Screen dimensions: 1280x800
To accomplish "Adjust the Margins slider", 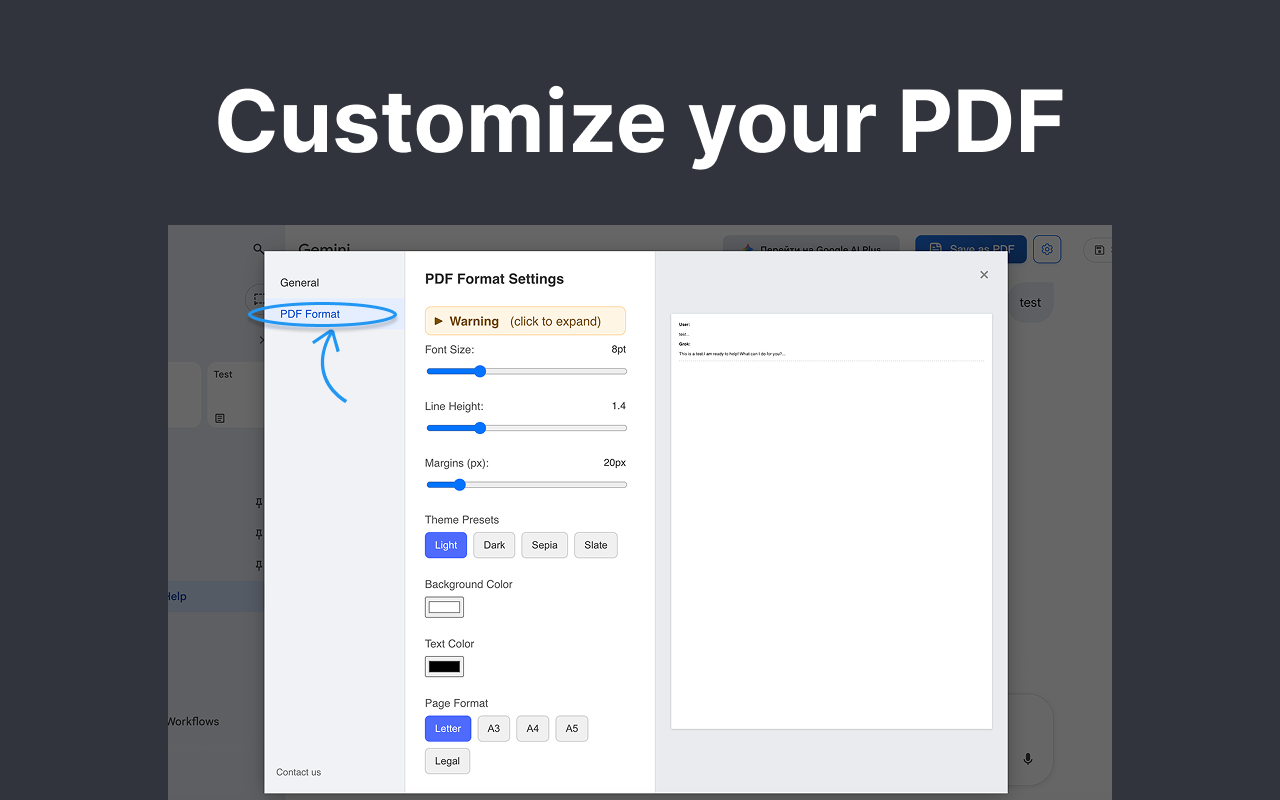I will point(459,484).
